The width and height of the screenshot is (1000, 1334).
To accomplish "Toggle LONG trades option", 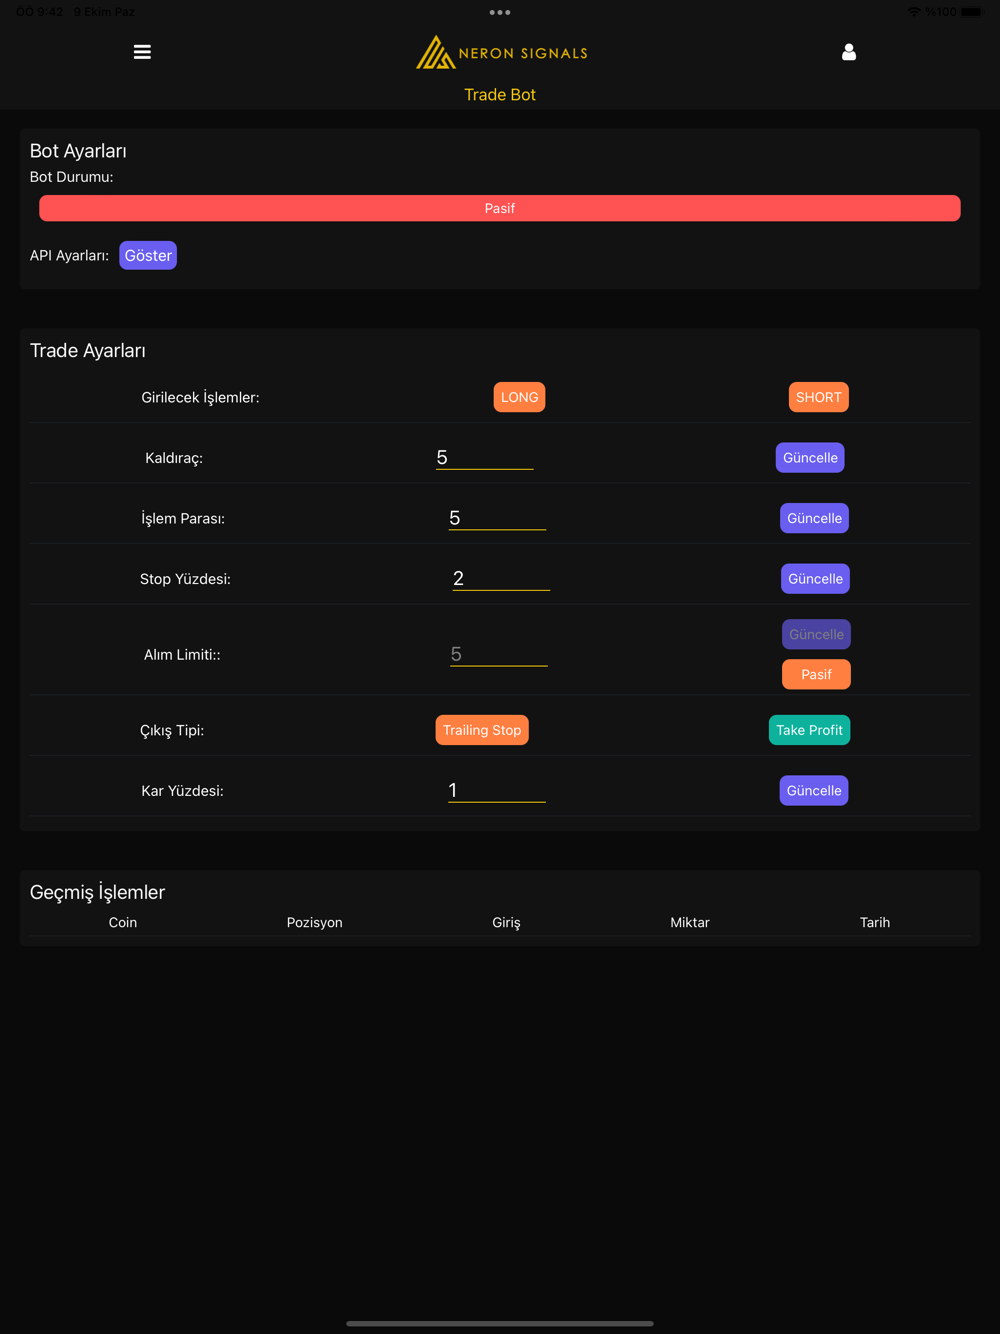I will [519, 397].
